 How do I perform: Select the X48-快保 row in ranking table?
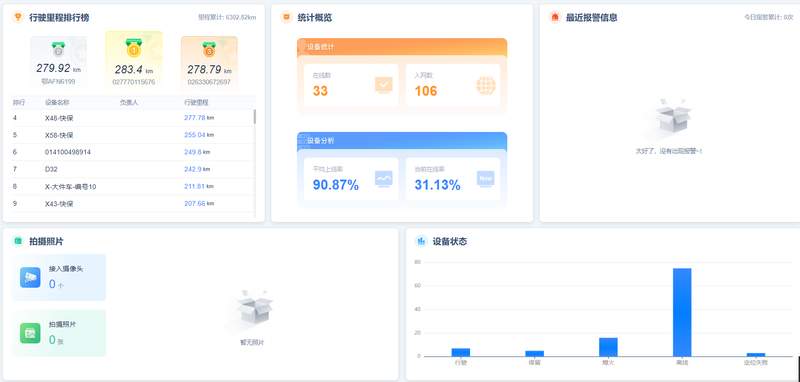click(x=133, y=118)
